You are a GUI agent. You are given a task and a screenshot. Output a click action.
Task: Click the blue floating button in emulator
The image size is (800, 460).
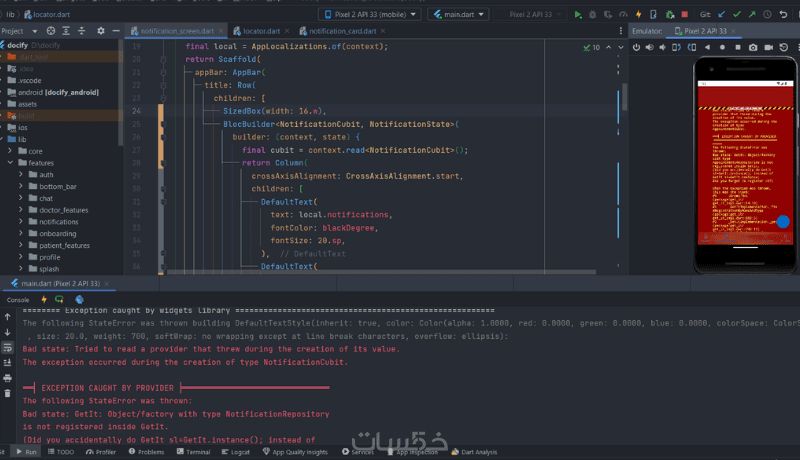pyautogui.click(x=783, y=221)
